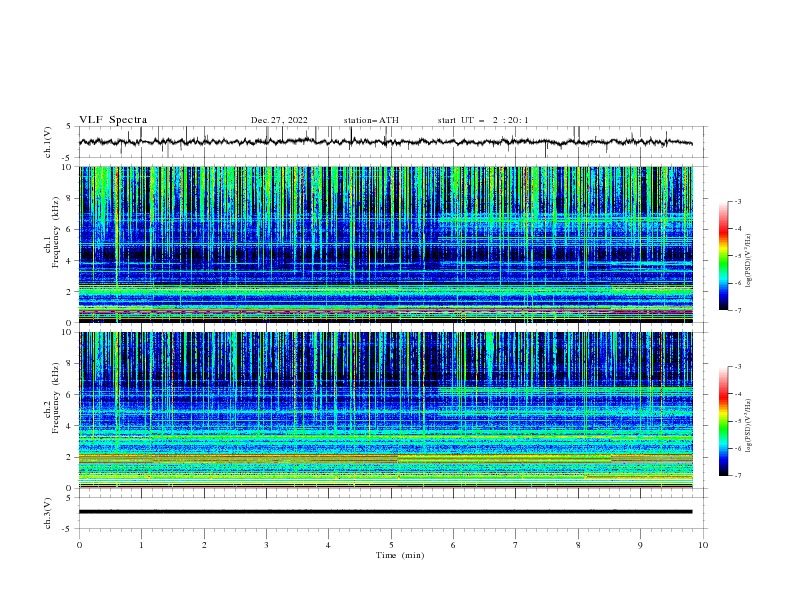Select the ch.1 color bar "log(PSD)(V²/Hz)" label
The width and height of the screenshot is (792, 612).
749,261
